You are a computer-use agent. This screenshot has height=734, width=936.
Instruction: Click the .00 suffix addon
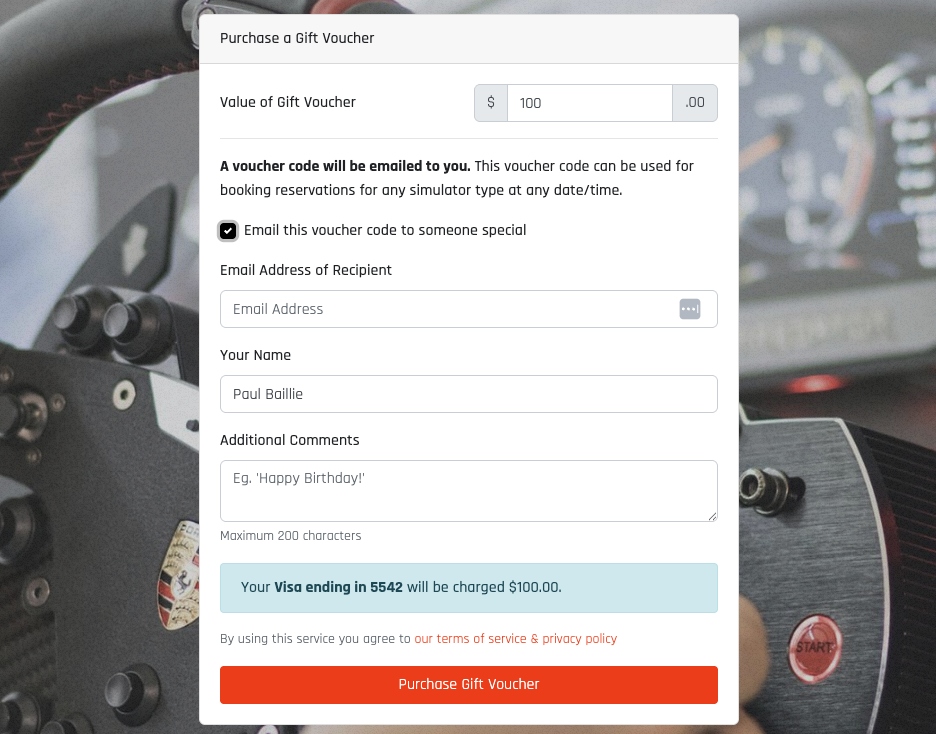click(x=695, y=103)
